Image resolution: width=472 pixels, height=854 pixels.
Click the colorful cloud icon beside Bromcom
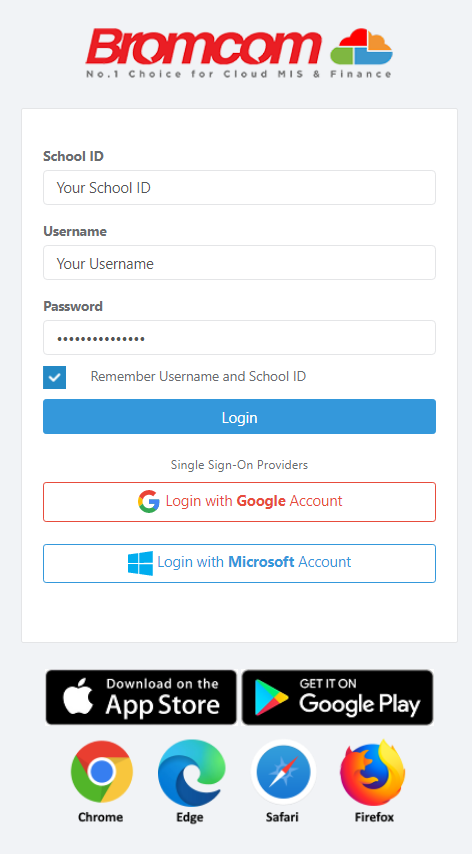coord(361,47)
